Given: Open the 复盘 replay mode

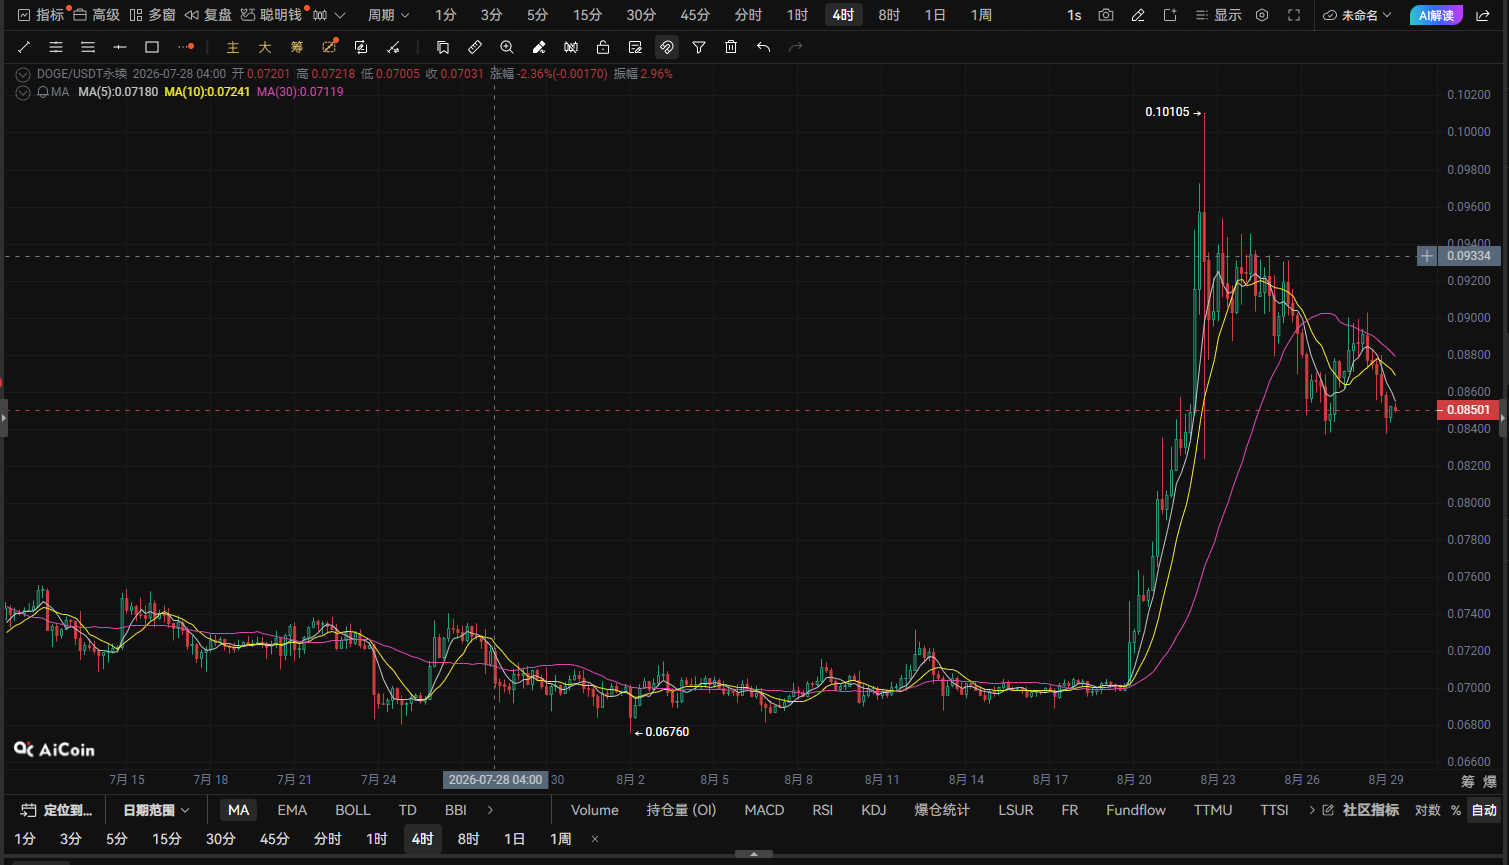Looking at the screenshot, I should coord(208,15).
